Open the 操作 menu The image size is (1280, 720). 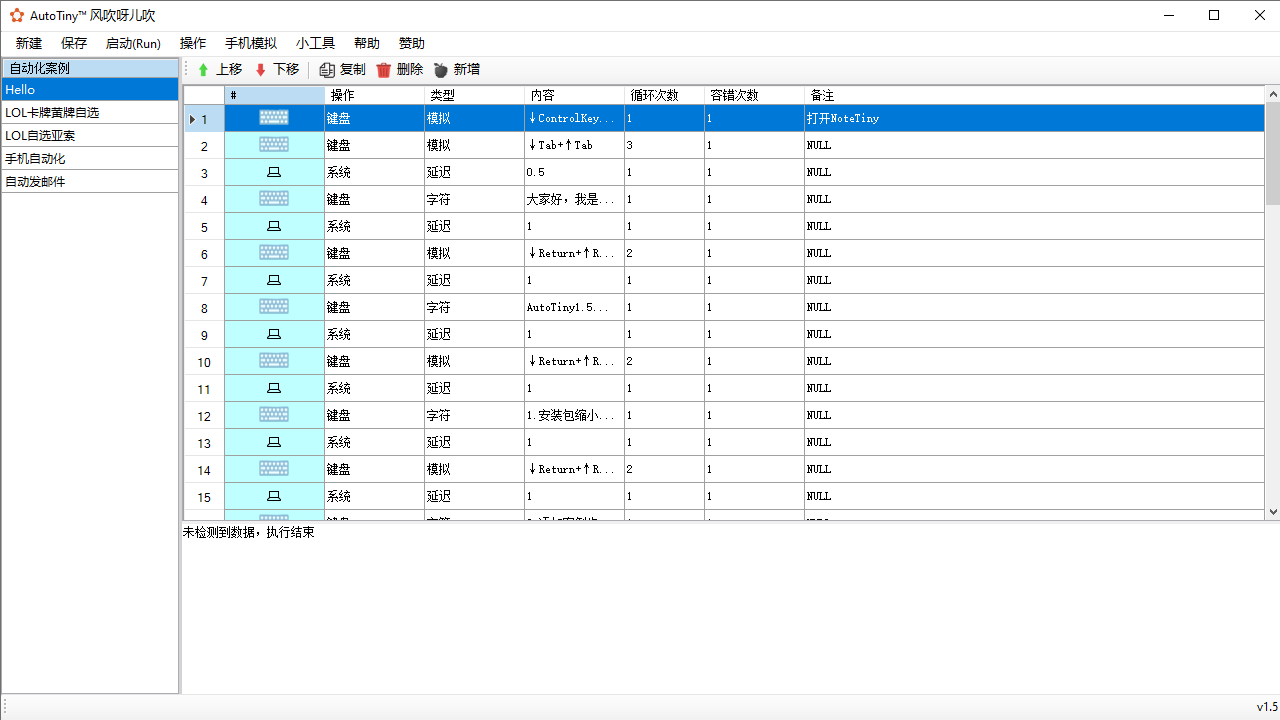(191, 43)
